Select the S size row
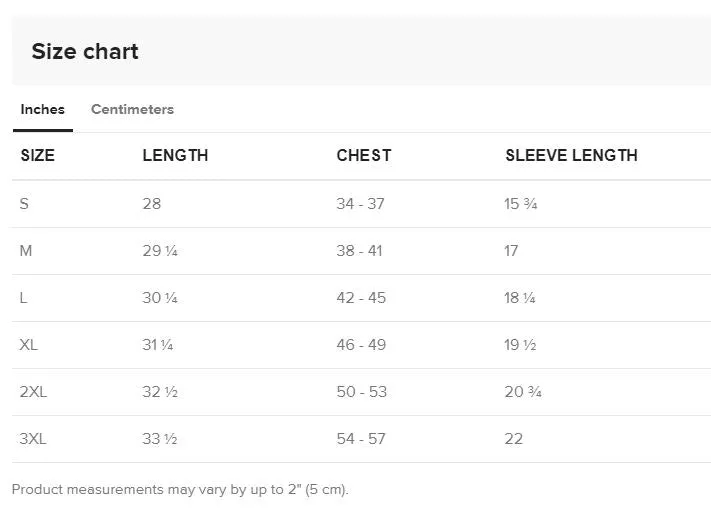Viewport: 711px width, 523px height. pyautogui.click(x=361, y=204)
